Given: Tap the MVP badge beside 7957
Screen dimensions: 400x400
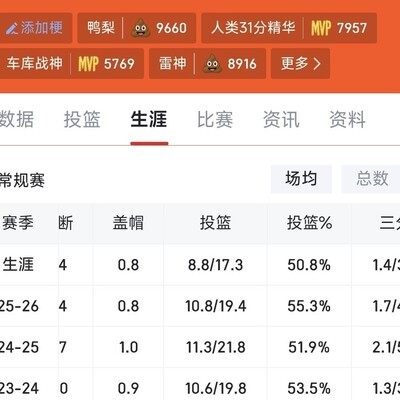Looking at the screenshot, I should click(x=321, y=28).
